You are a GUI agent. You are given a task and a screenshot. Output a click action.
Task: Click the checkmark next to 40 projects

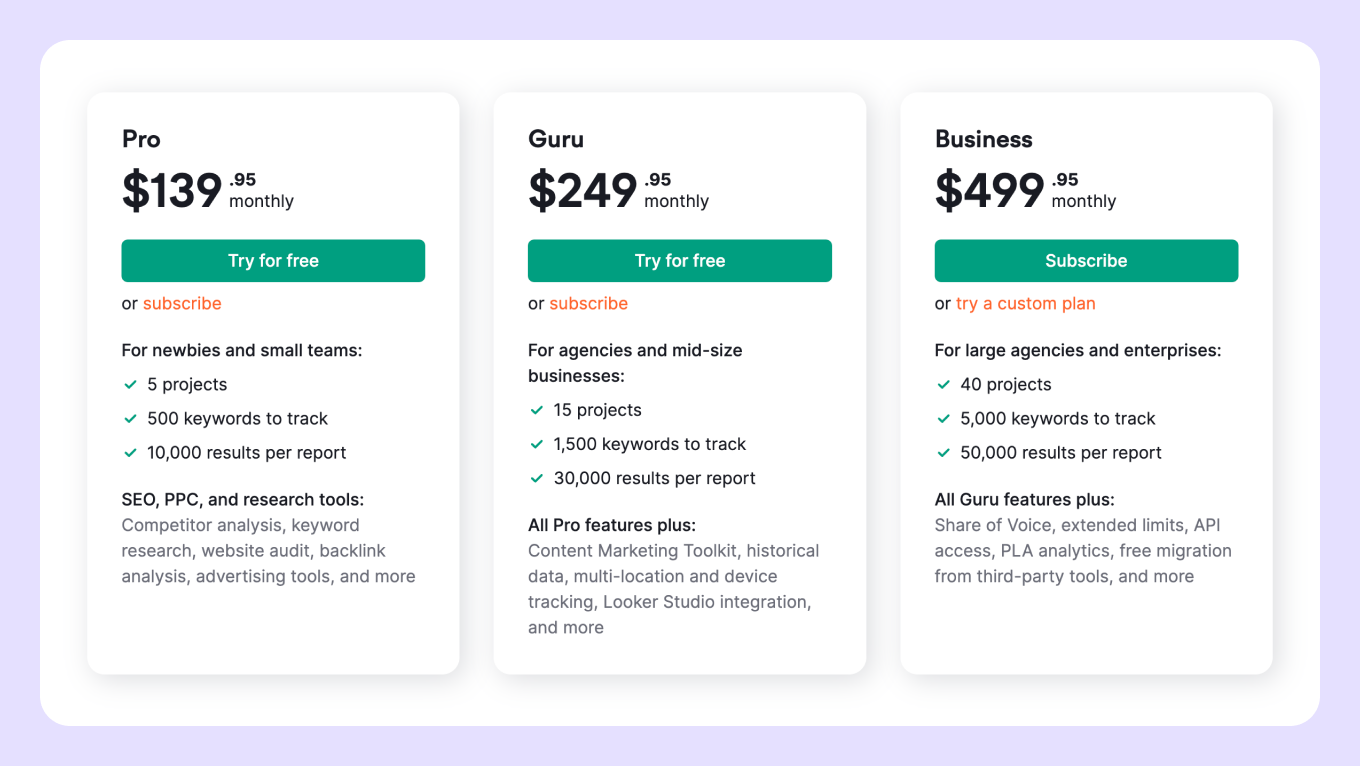point(943,384)
